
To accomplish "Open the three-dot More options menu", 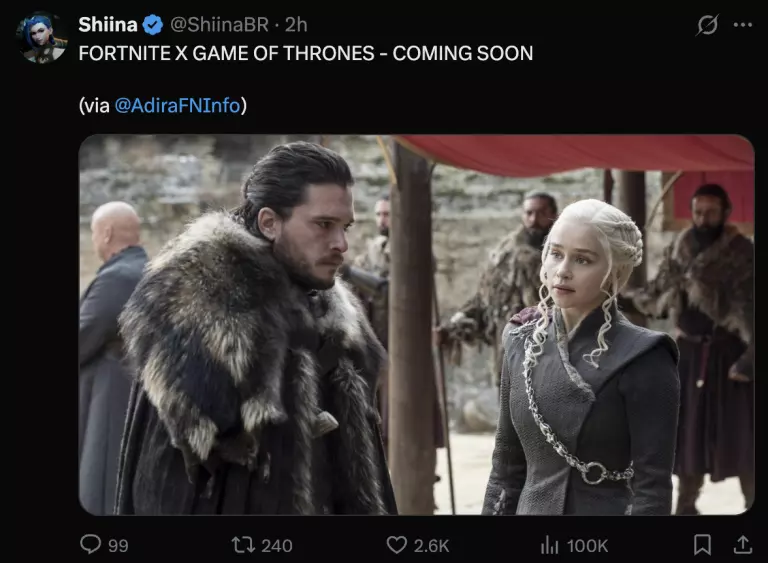I will (x=743, y=24).
